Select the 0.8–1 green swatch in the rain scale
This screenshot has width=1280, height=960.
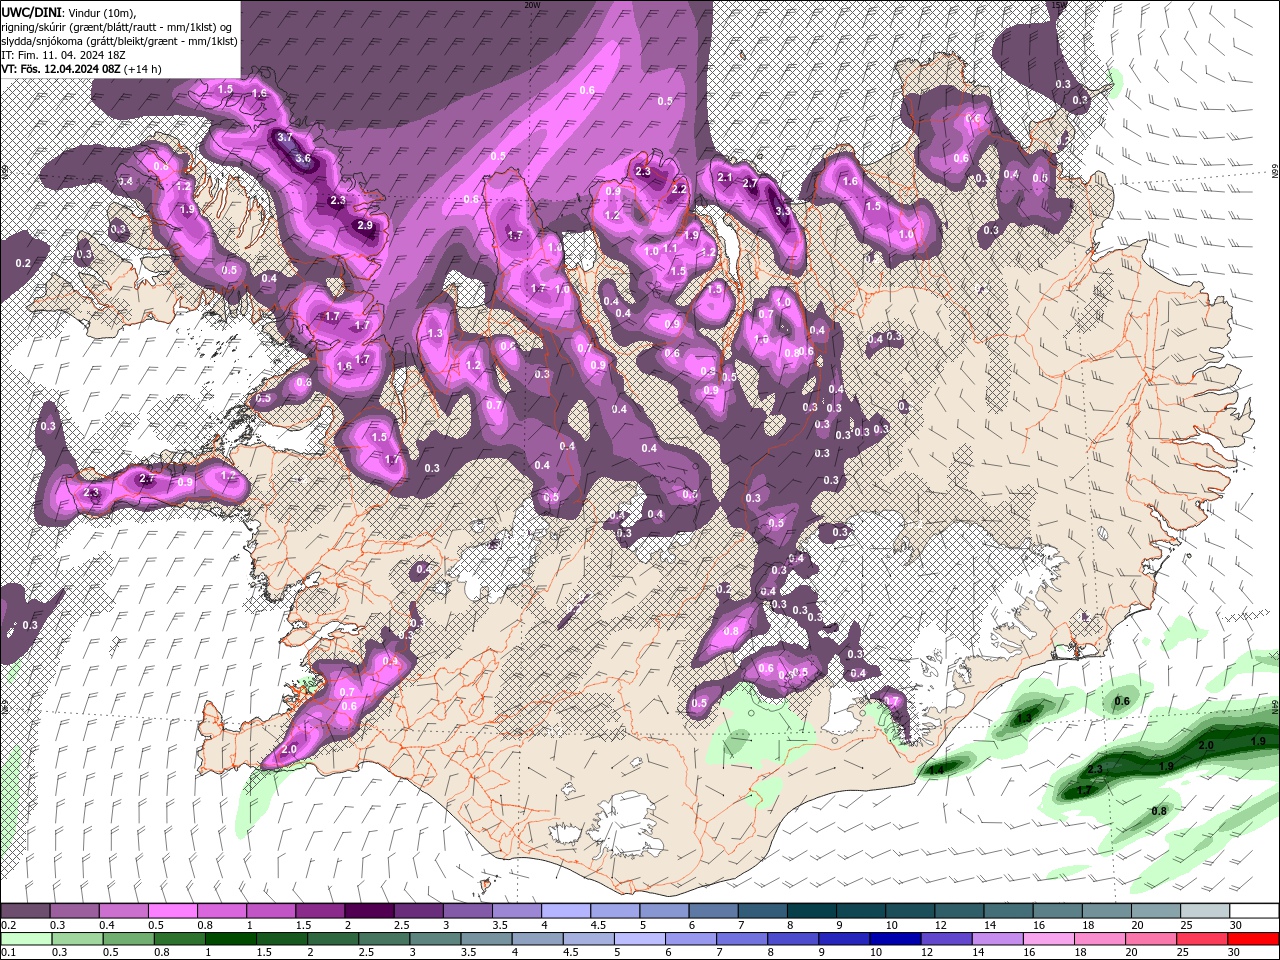click(179, 939)
